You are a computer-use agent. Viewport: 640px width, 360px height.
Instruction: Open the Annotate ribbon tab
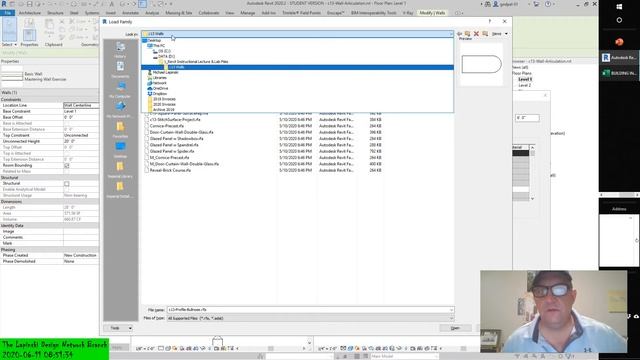coord(130,13)
